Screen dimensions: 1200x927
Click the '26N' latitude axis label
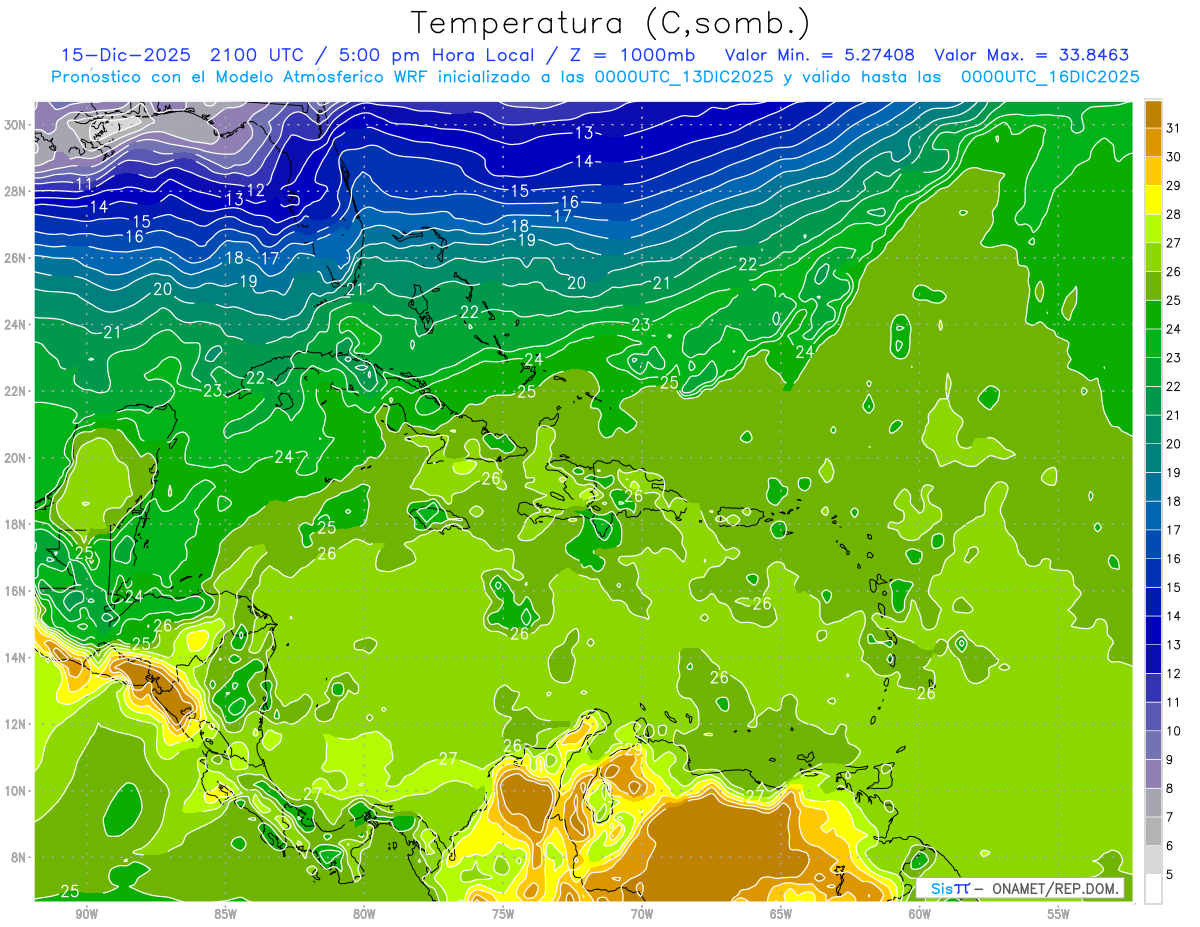click(16, 258)
